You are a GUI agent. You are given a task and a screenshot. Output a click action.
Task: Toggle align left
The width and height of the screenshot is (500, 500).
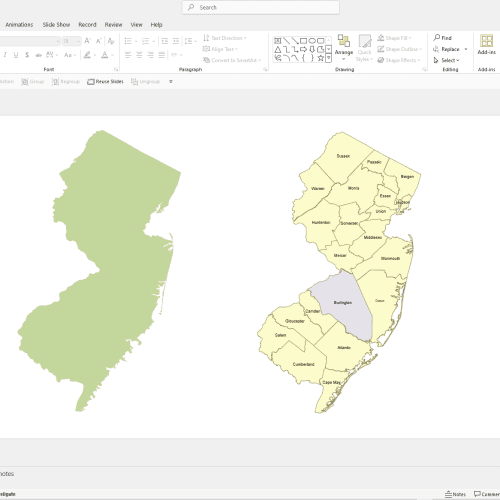click(x=128, y=55)
